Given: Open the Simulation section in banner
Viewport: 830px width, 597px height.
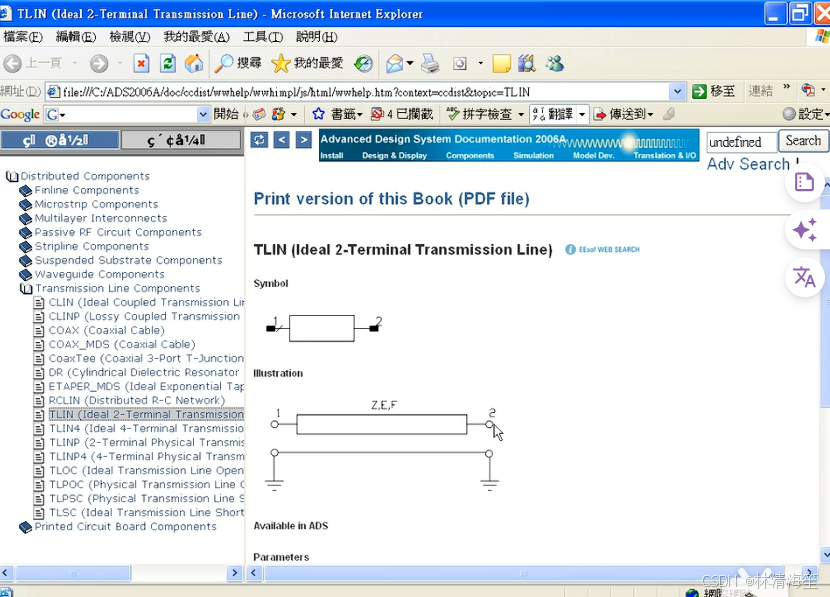Looking at the screenshot, I should [533, 156].
